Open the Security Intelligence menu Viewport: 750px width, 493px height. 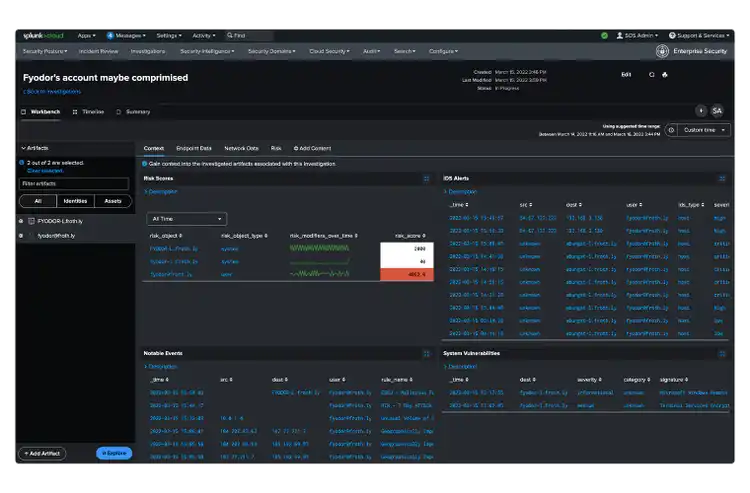pyautogui.click(x=206, y=51)
